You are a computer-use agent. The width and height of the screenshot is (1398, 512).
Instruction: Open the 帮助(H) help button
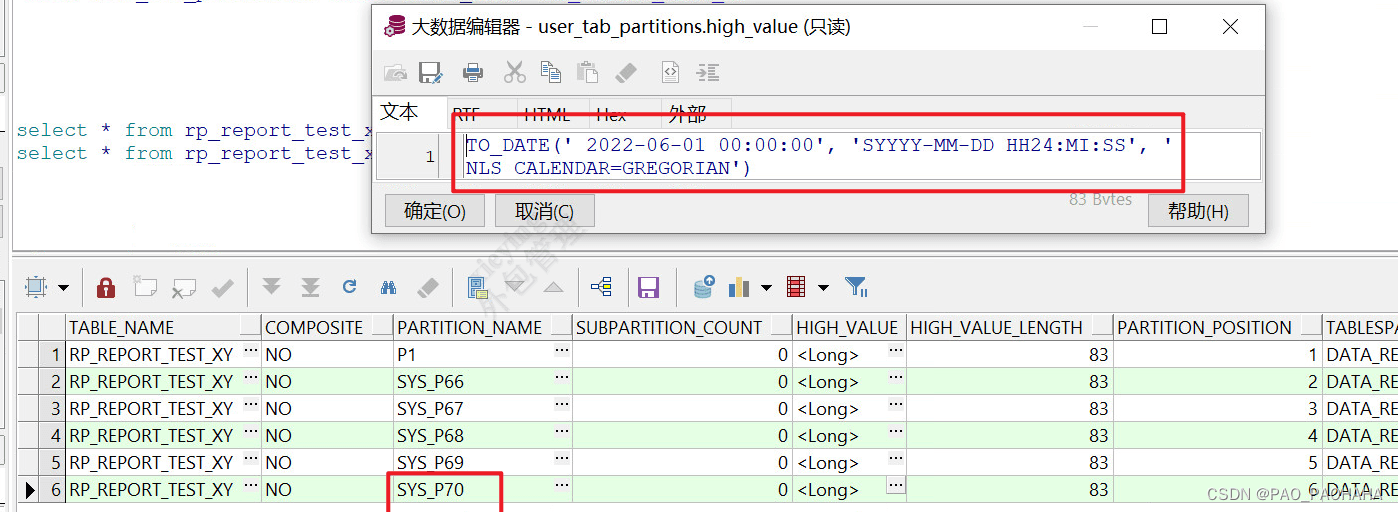coord(1197,211)
